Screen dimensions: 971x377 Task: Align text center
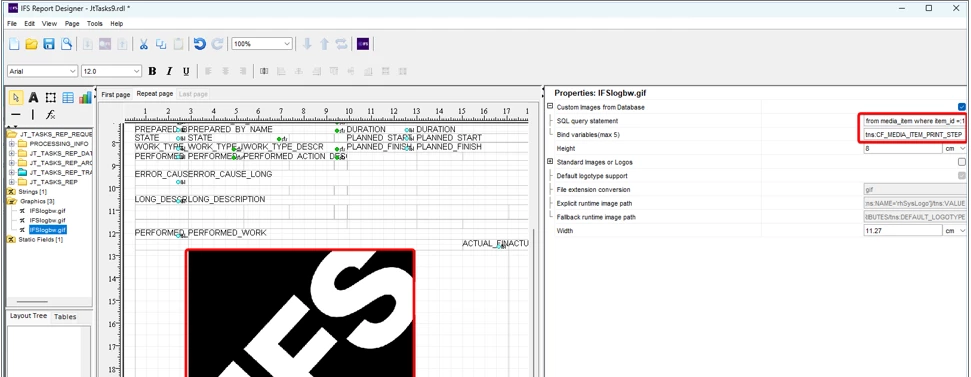(225, 71)
